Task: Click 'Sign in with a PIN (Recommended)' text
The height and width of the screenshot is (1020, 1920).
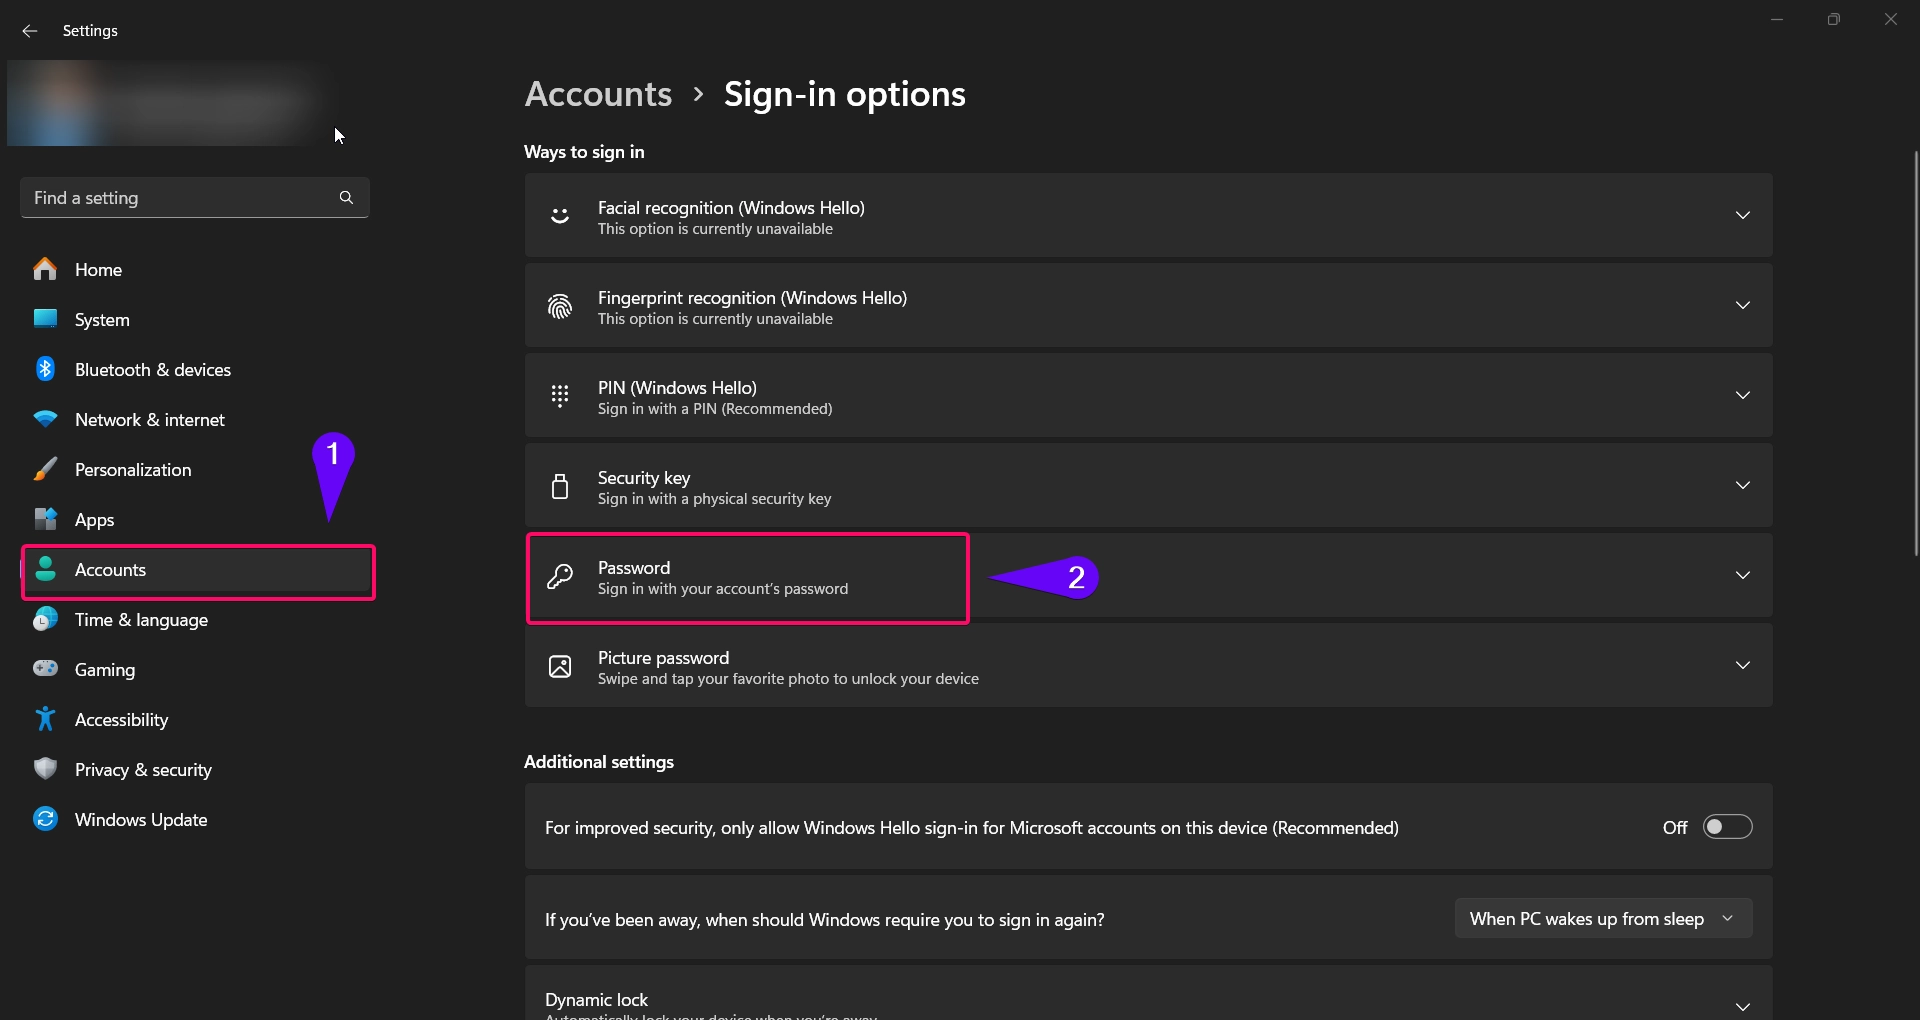Action: (x=715, y=409)
